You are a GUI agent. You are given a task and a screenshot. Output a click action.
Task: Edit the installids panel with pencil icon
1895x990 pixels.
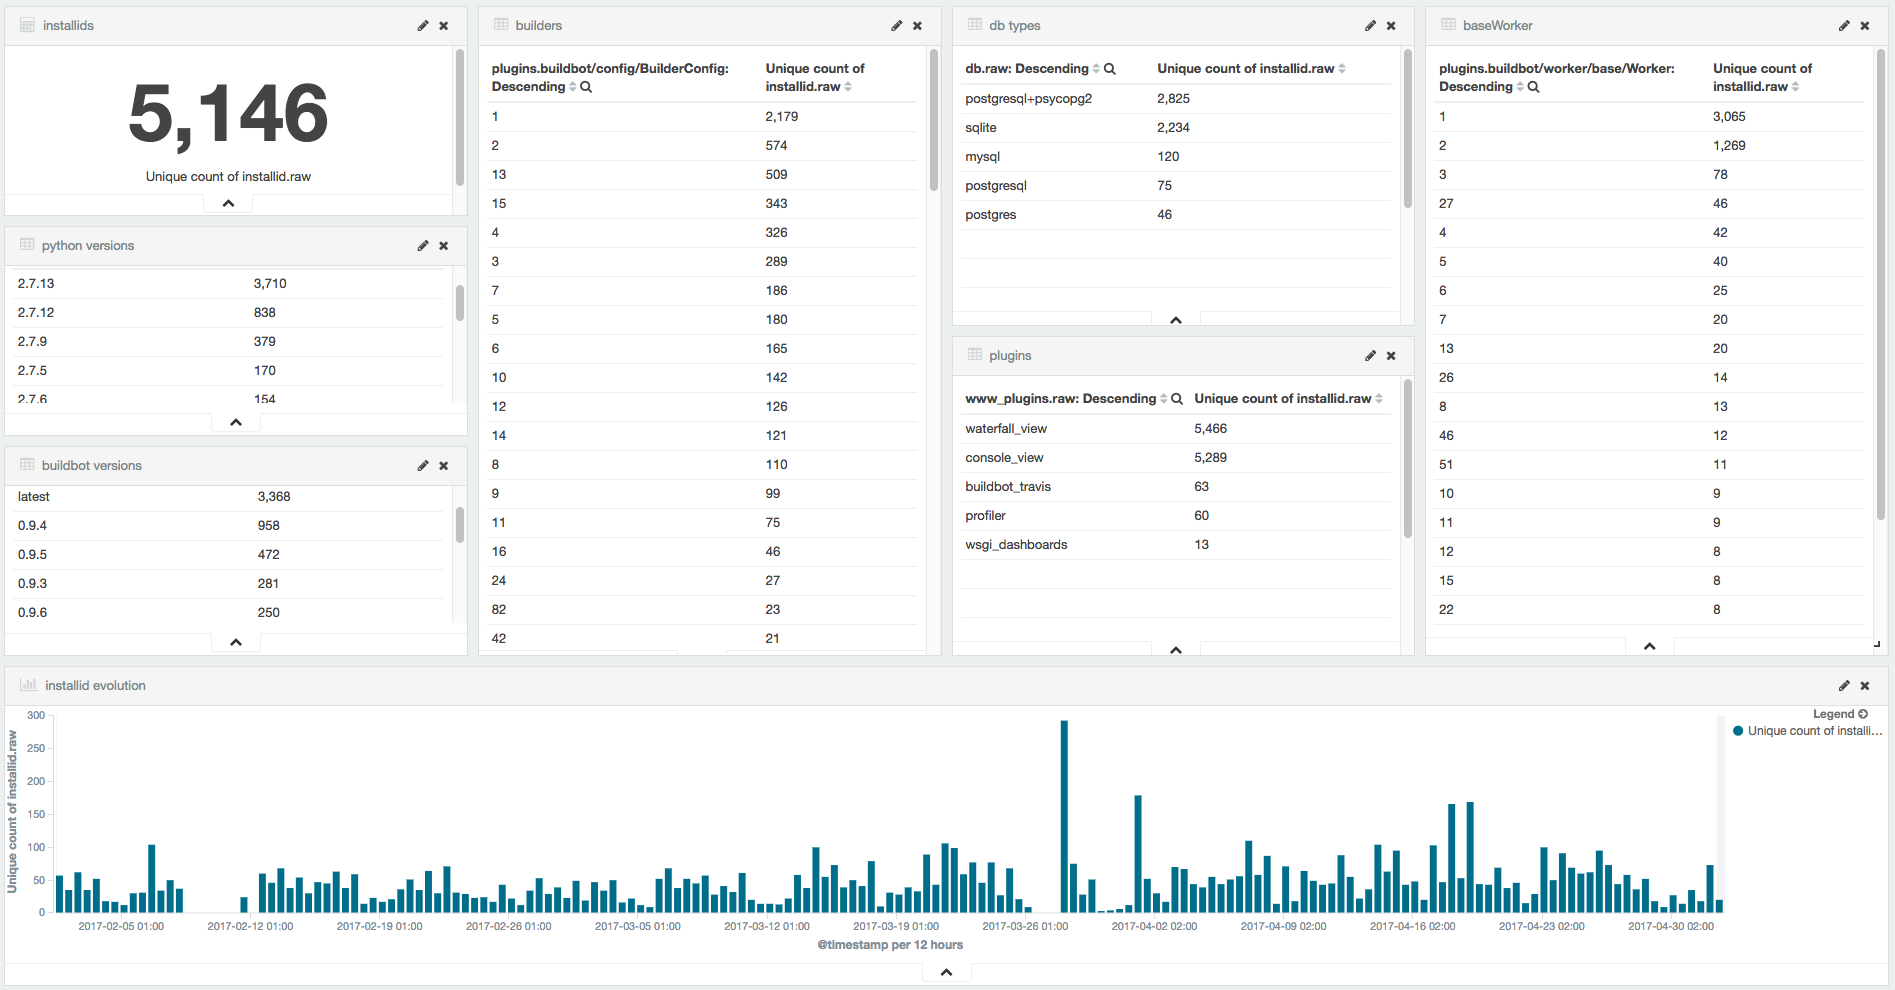tap(423, 26)
